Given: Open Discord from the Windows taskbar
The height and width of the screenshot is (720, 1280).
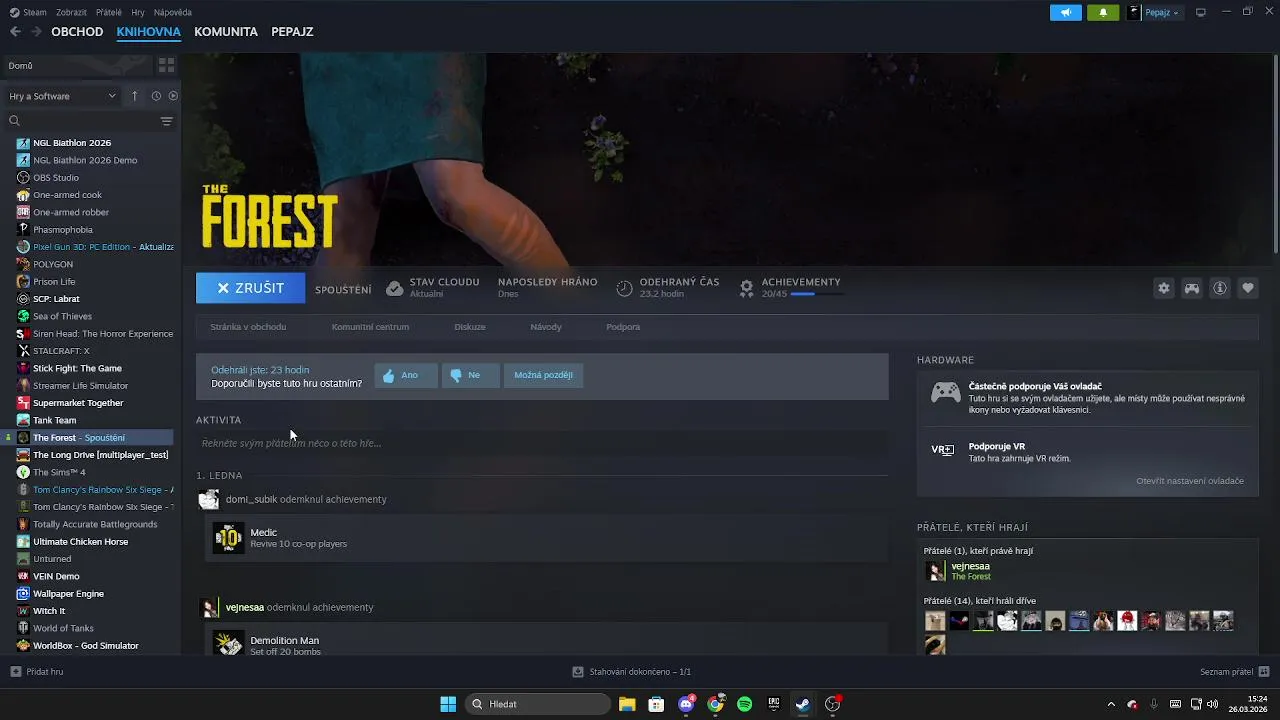Looking at the screenshot, I should pos(686,704).
